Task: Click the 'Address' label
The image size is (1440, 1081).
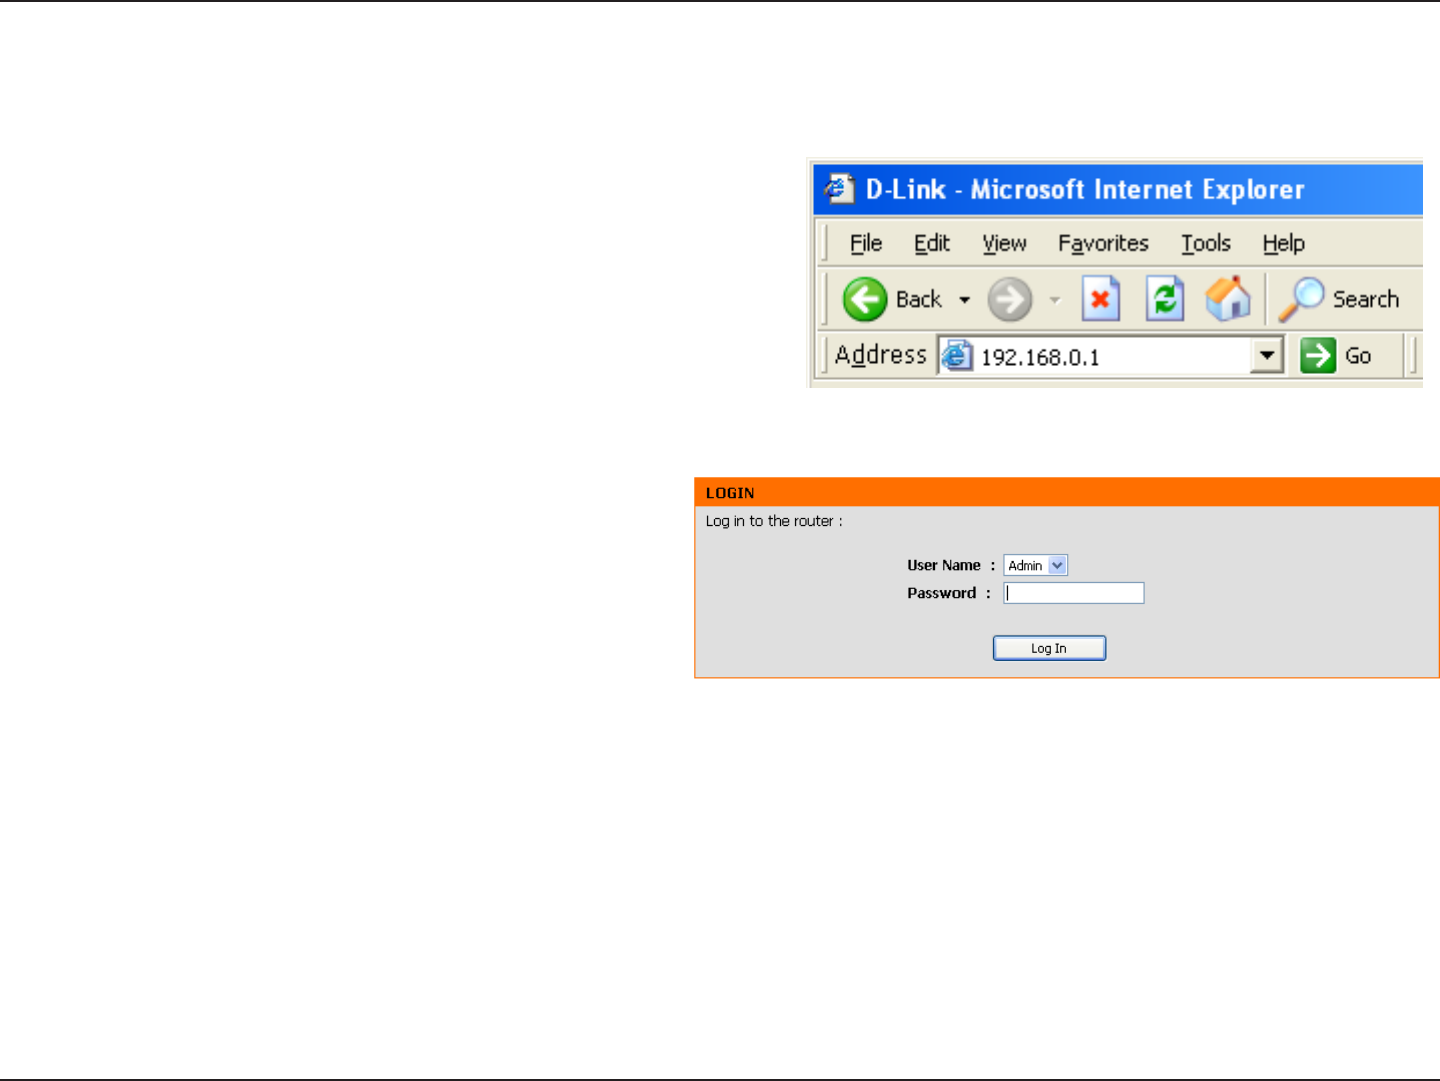Action: (x=881, y=355)
